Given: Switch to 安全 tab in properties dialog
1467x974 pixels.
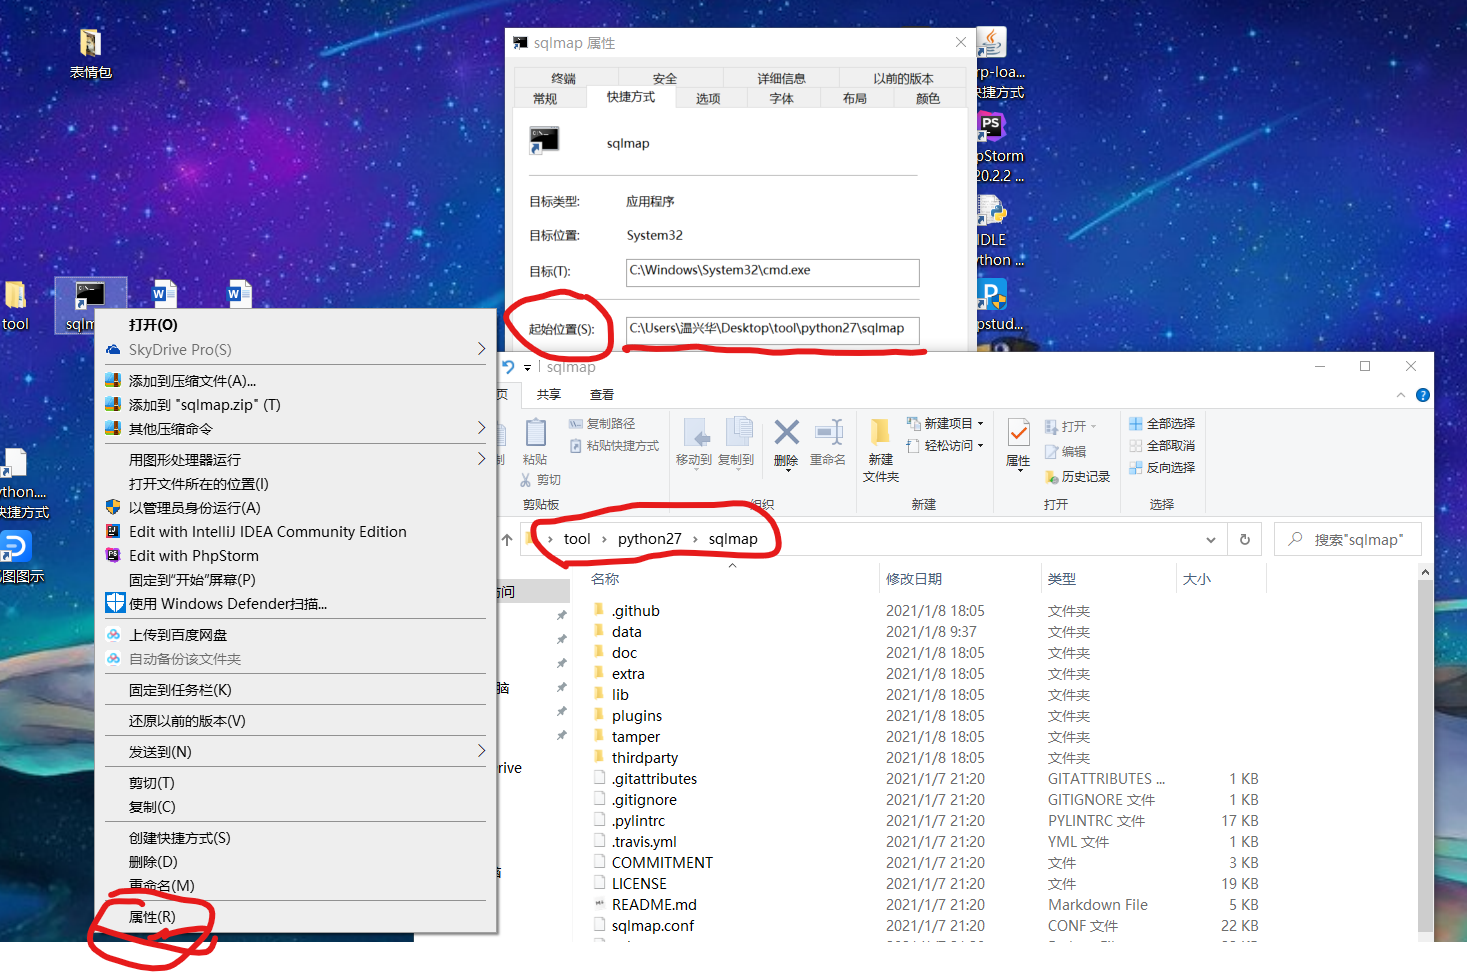Looking at the screenshot, I should [665, 78].
